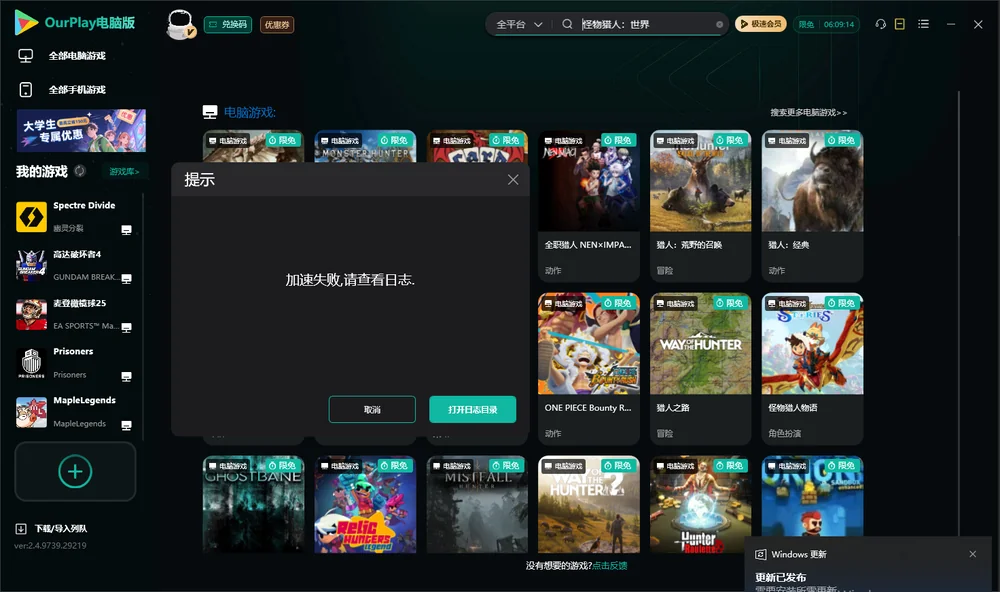Viewport: 1000px width, 592px height.
Task: Click the add game plus button
Action: (x=75, y=471)
